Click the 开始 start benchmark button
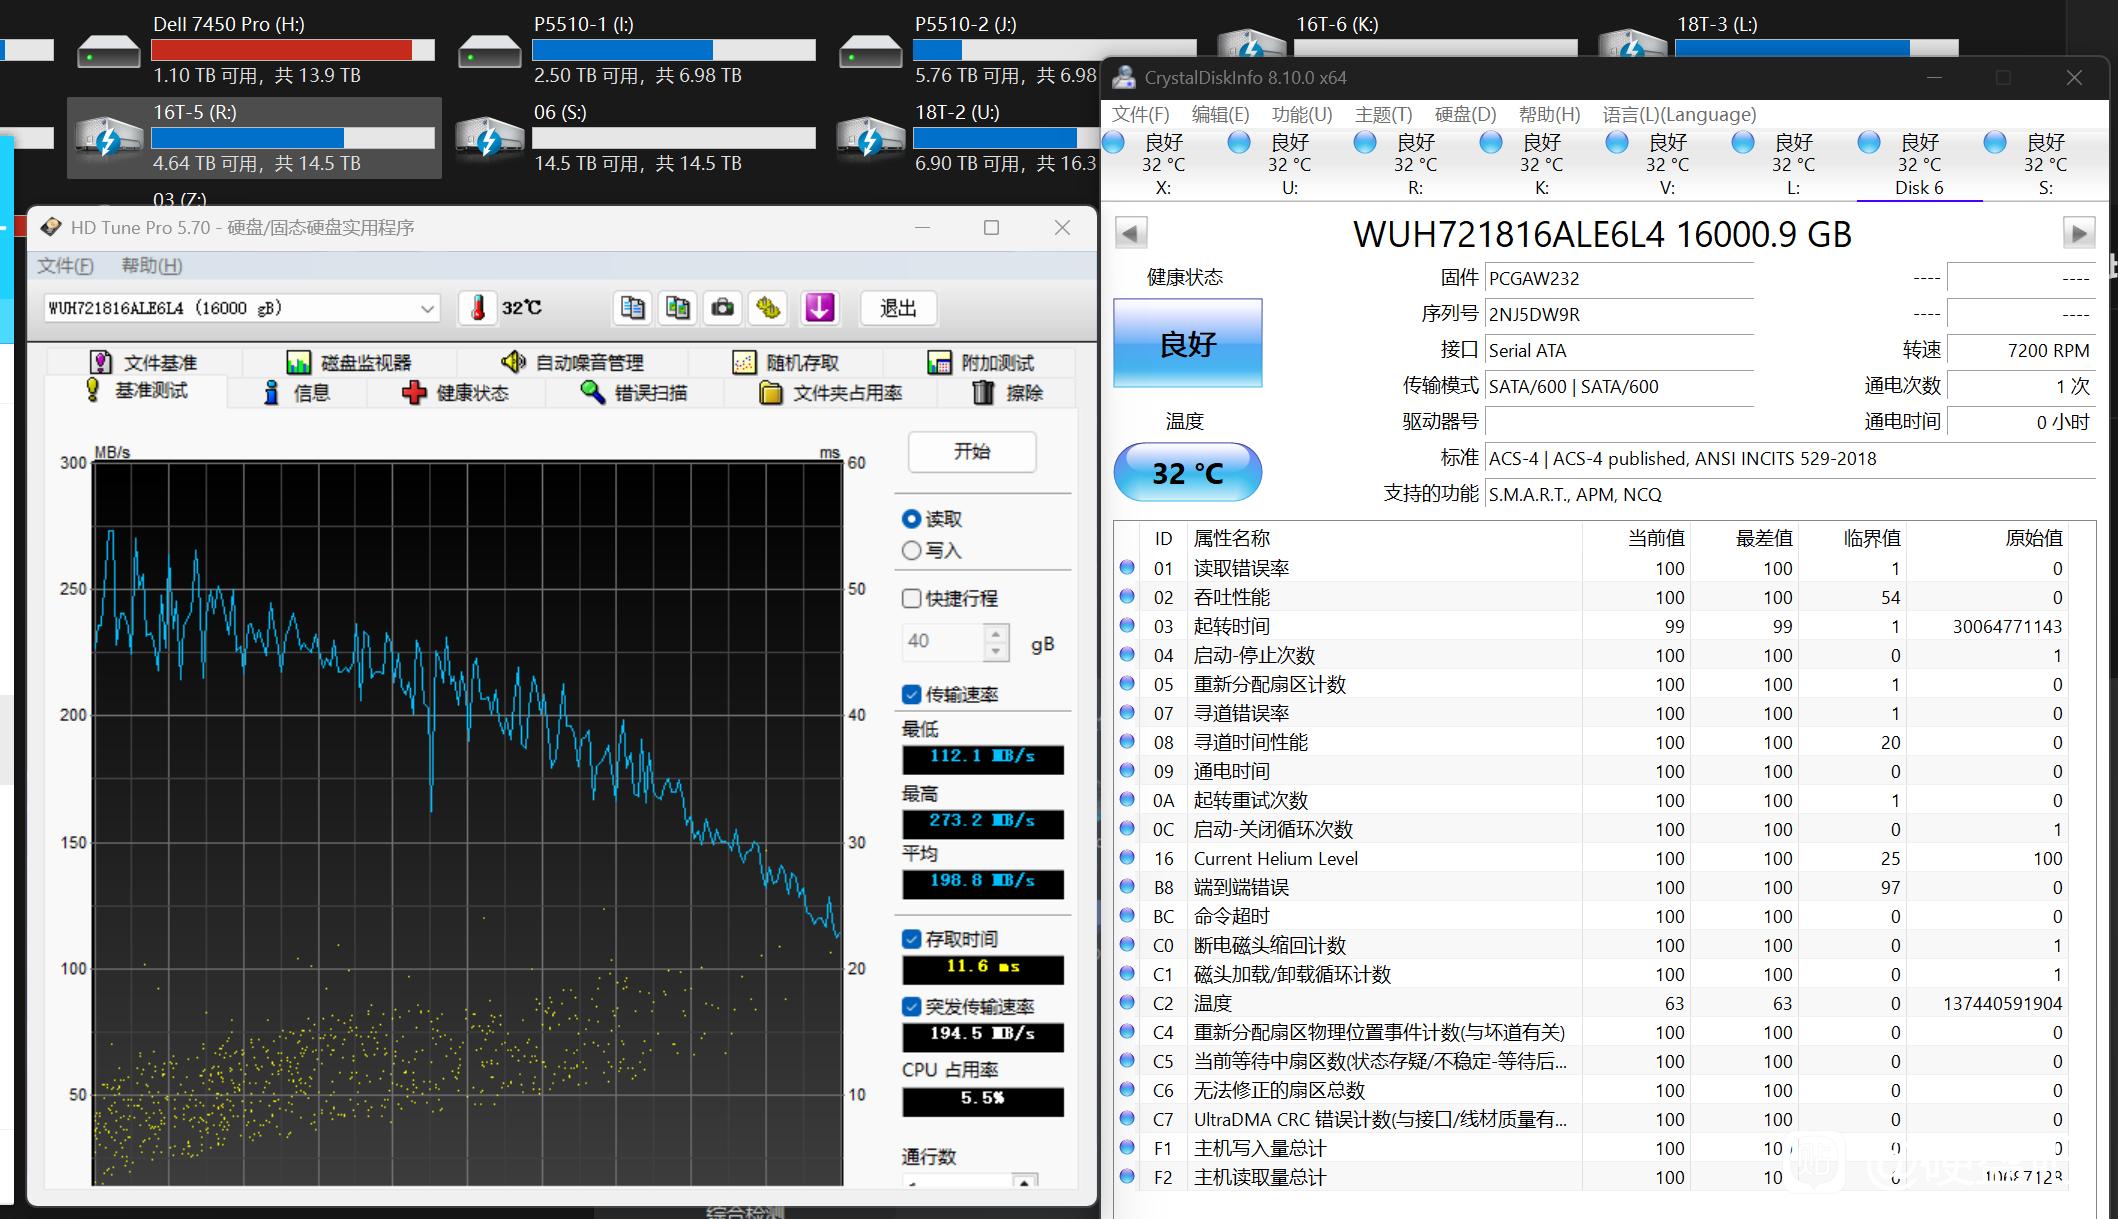Image resolution: width=2118 pixels, height=1219 pixels. coord(972,452)
